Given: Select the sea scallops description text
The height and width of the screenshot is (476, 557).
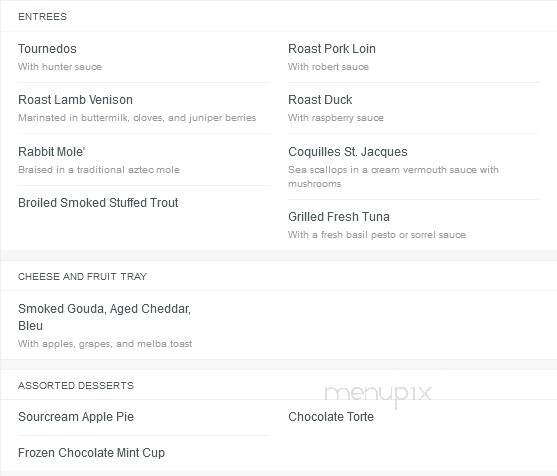Looking at the screenshot, I should tap(393, 177).
